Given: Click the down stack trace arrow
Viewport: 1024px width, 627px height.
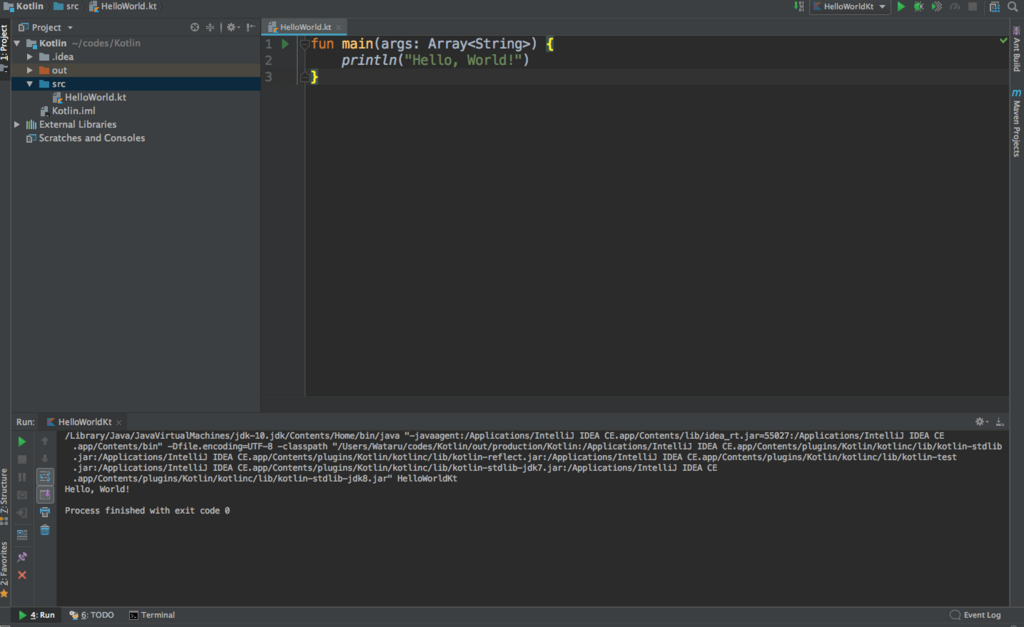Looking at the screenshot, I should click(x=44, y=459).
